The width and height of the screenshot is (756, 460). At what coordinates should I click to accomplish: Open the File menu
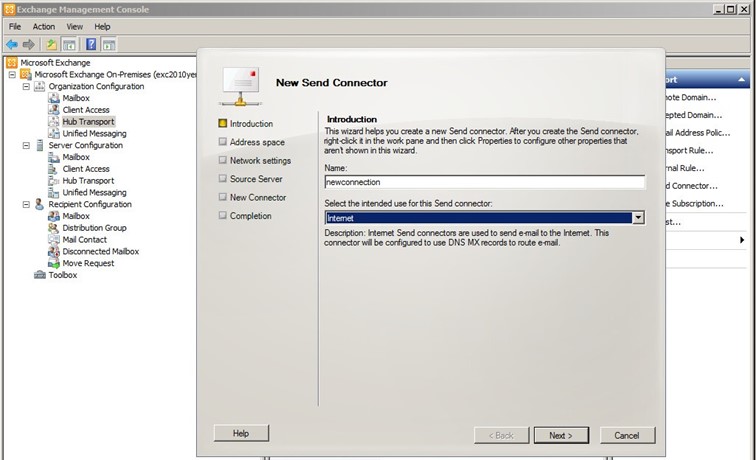(15, 27)
